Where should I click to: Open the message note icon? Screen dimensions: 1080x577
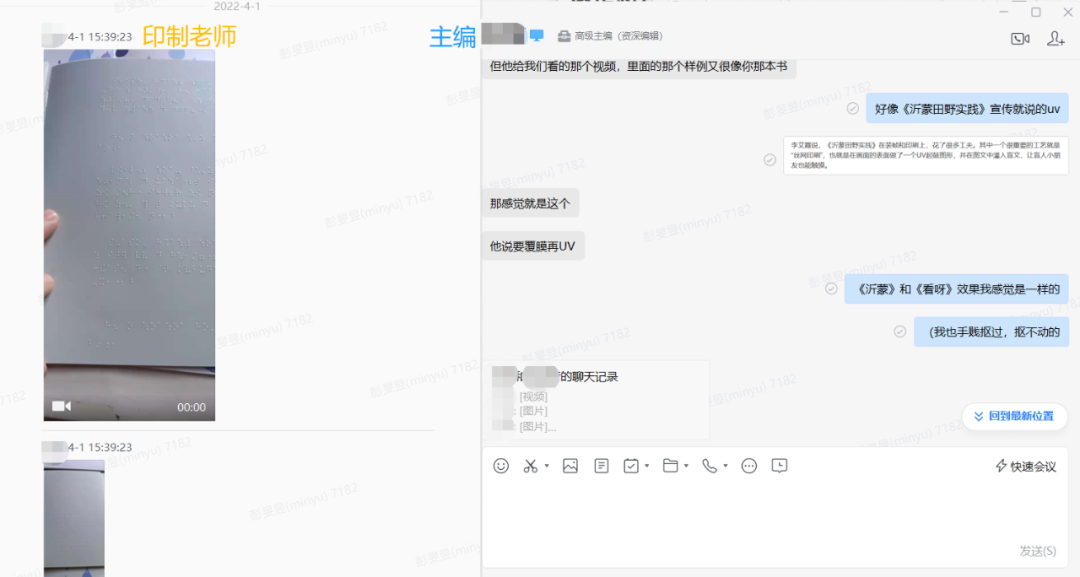point(601,465)
